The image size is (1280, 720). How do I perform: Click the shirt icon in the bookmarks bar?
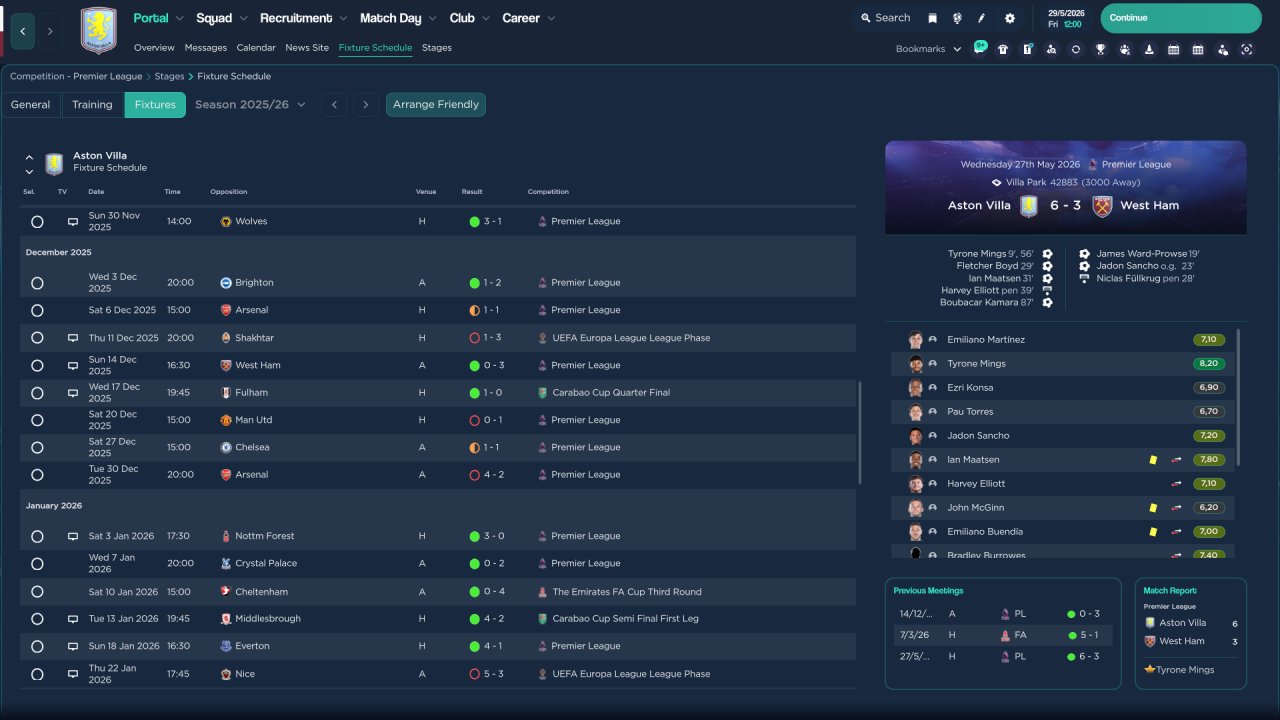pos(1003,49)
